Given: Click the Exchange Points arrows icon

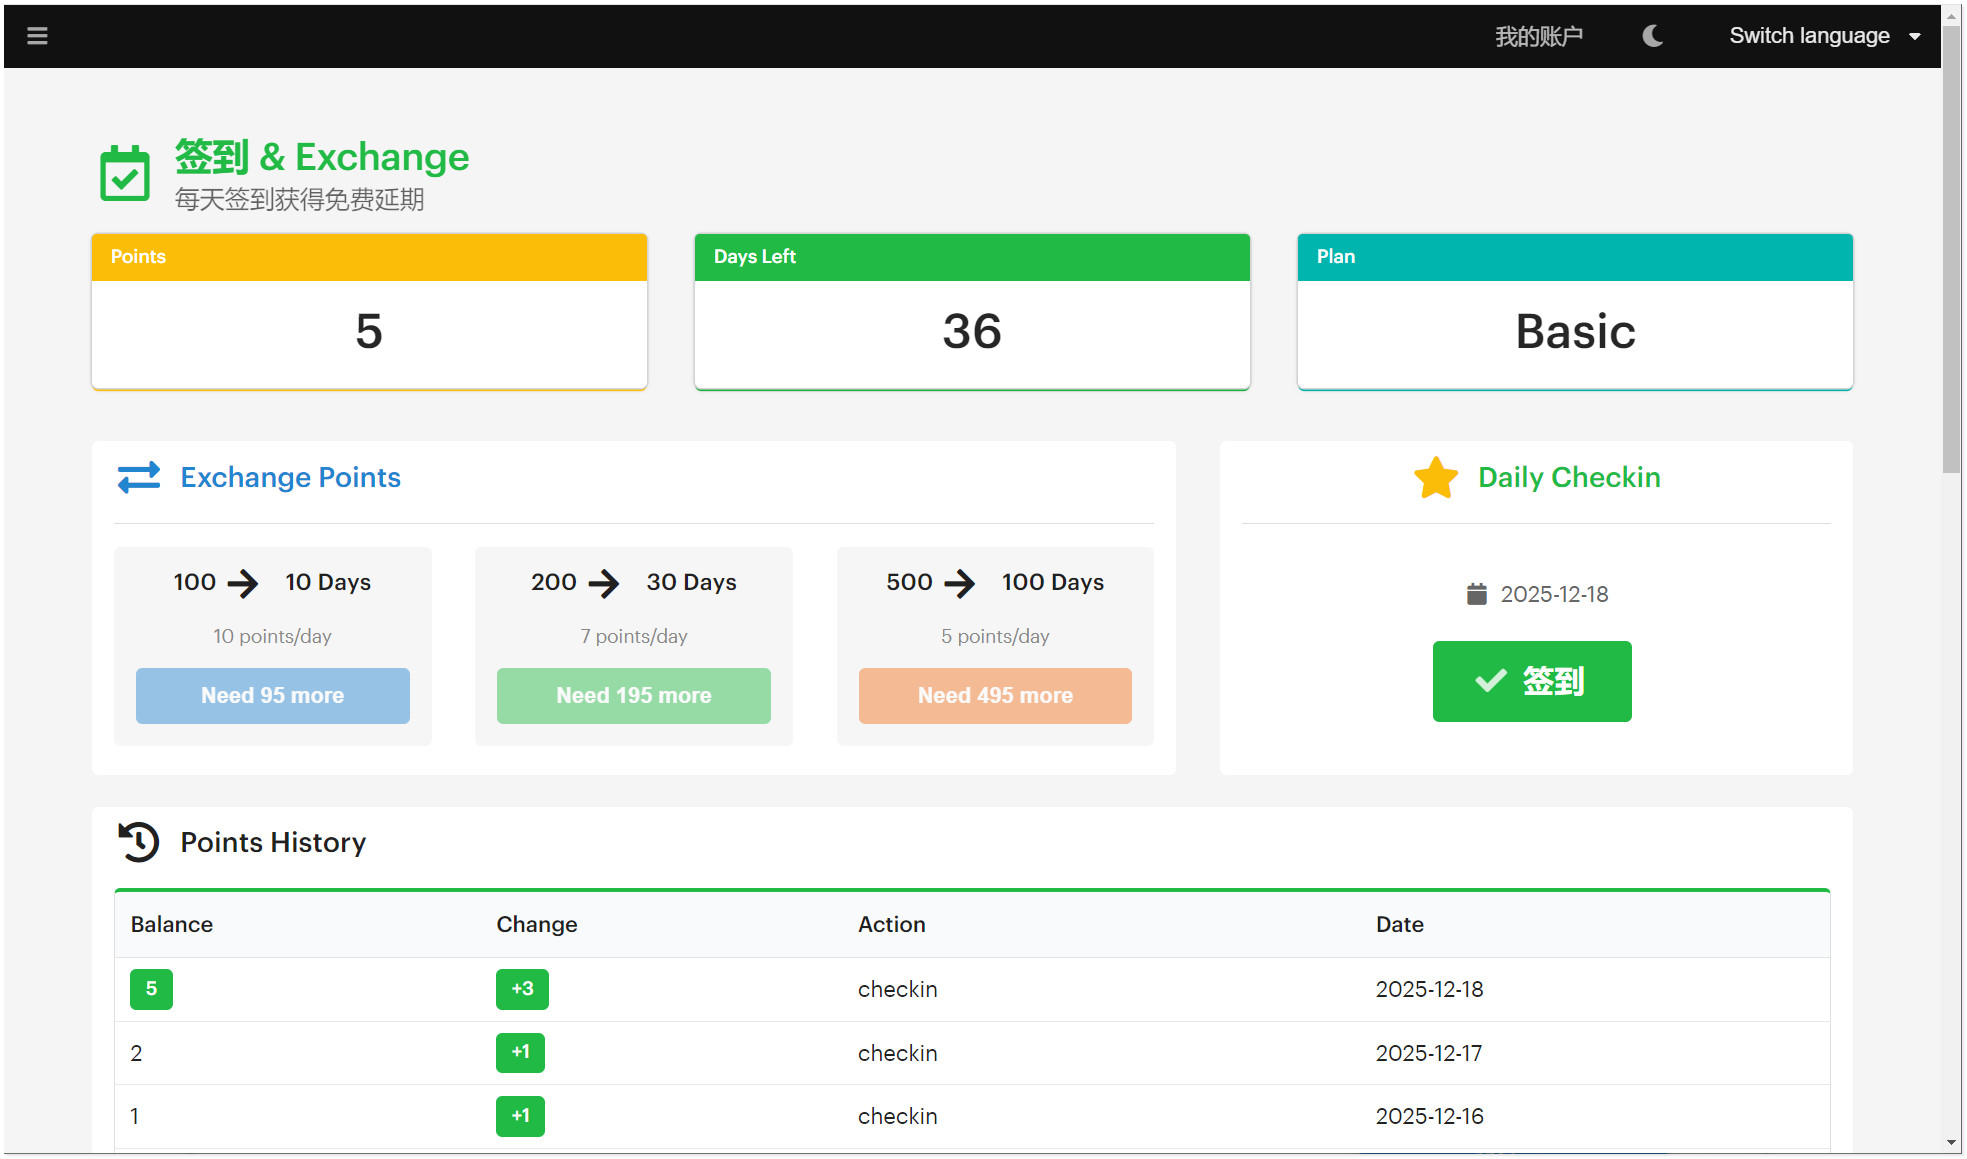Looking at the screenshot, I should (x=139, y=478).
